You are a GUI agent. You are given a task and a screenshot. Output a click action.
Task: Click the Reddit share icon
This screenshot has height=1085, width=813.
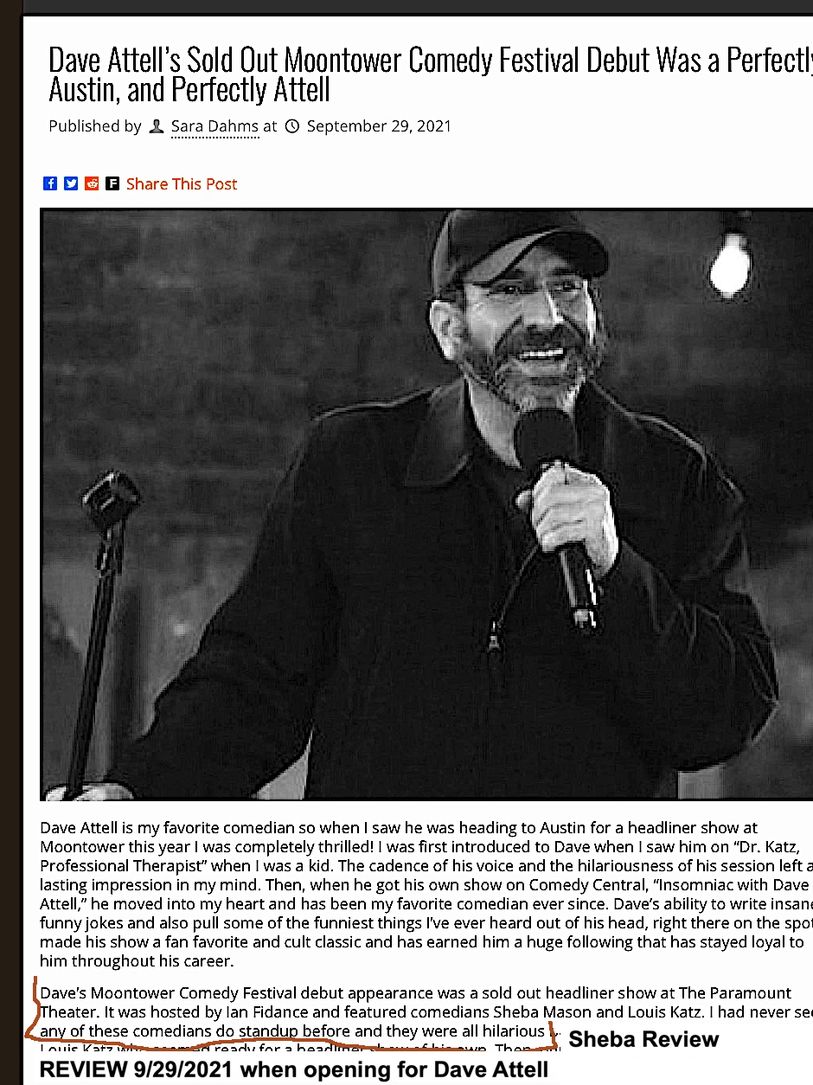[91, 183]
